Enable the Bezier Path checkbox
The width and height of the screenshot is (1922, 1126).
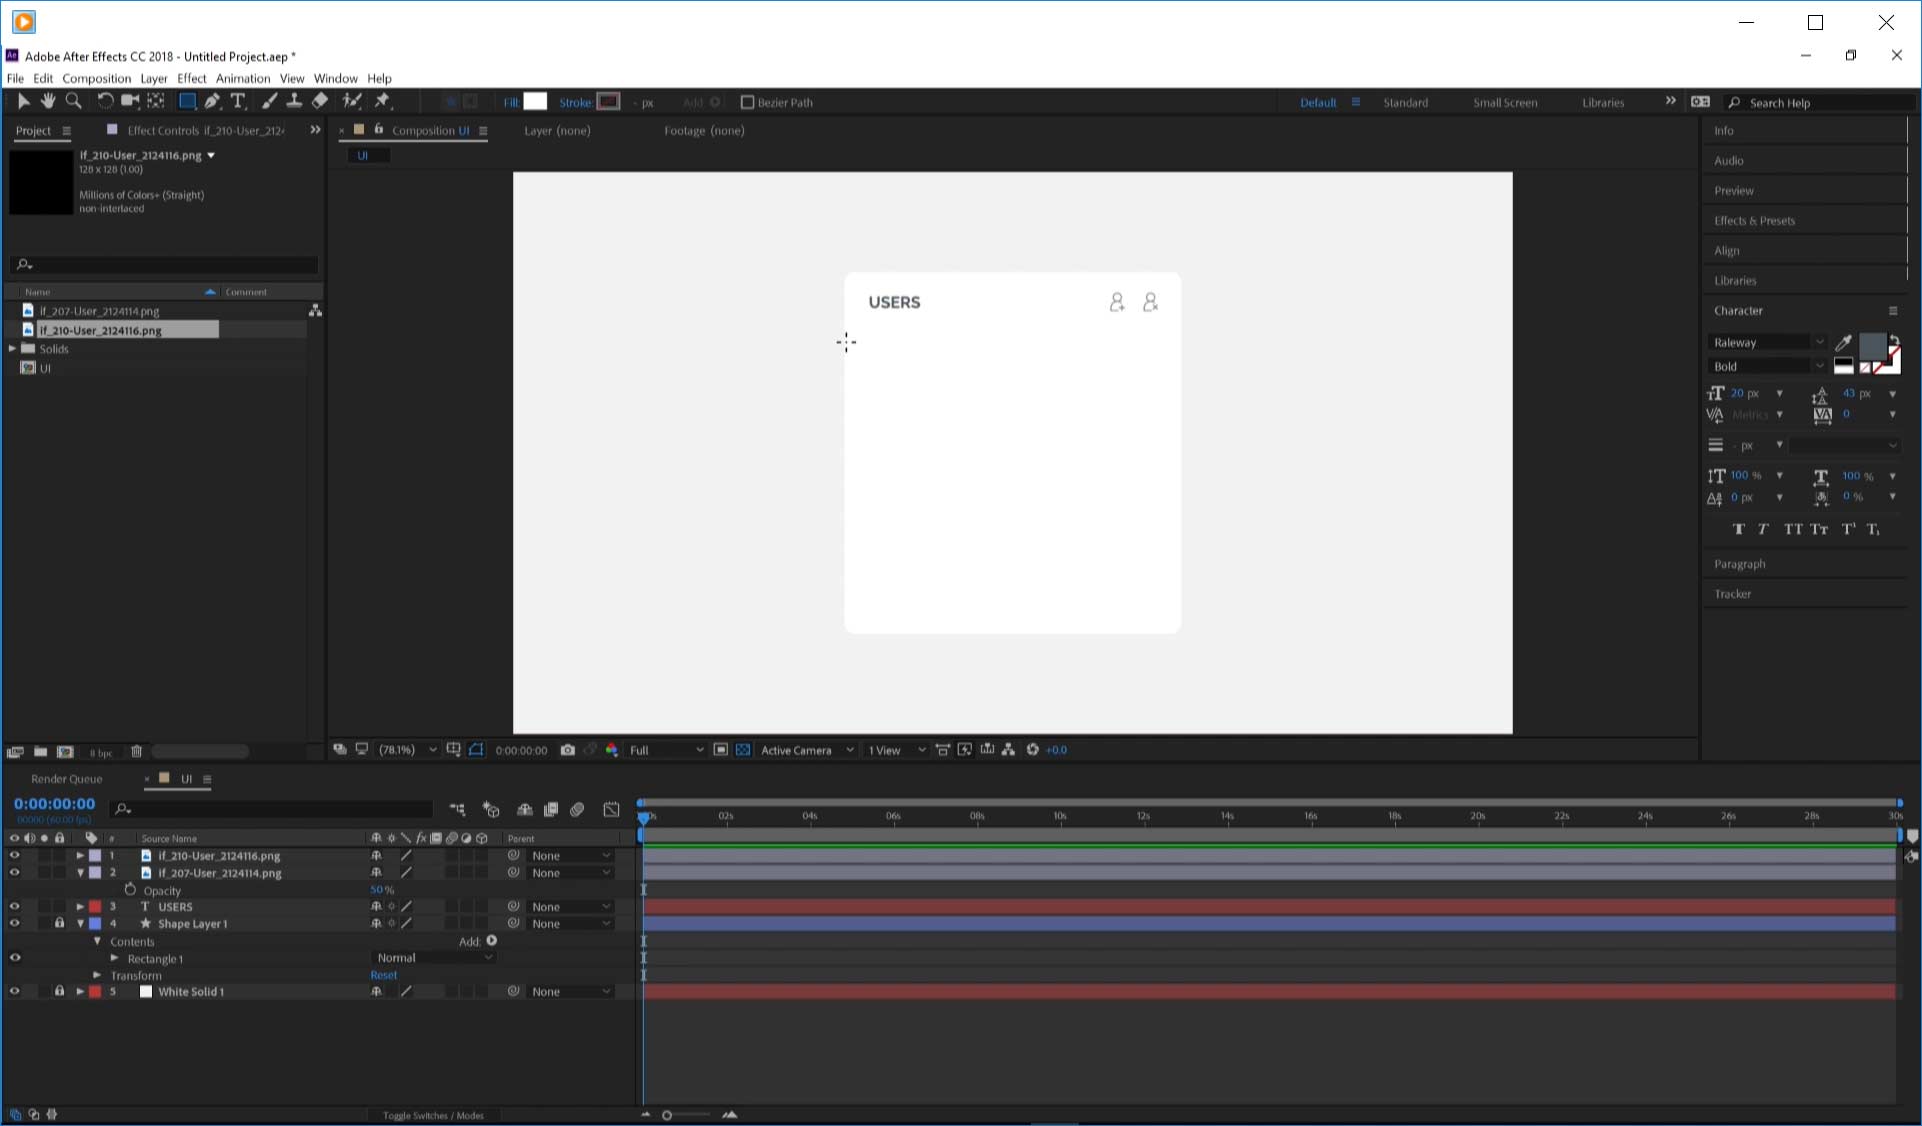coord(747,102)
